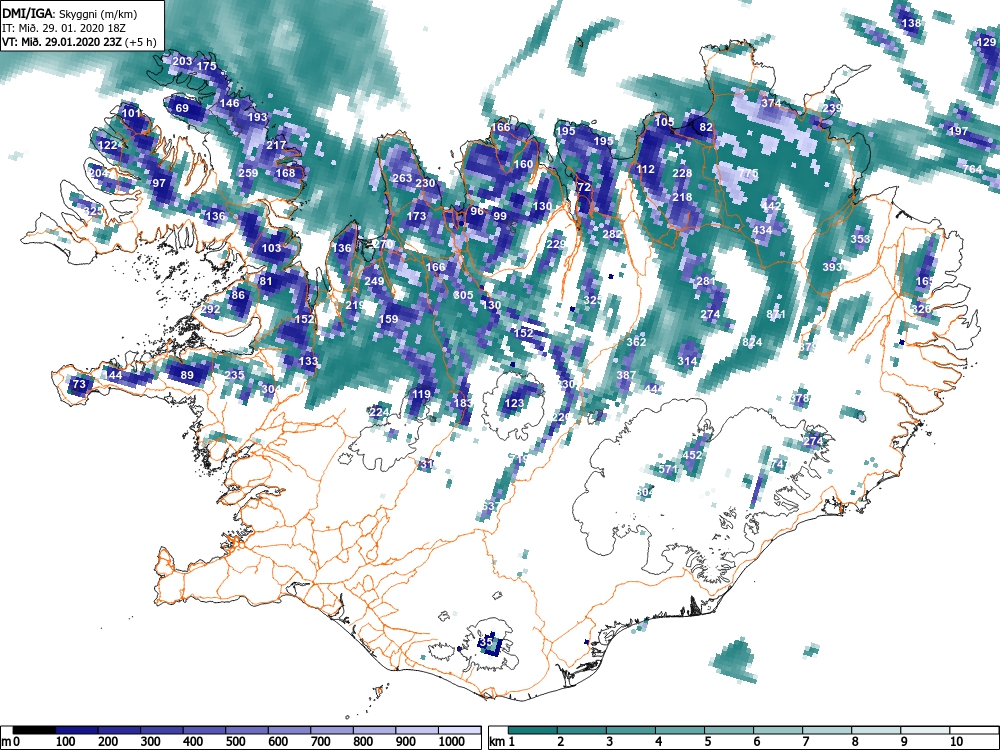The width and height of the screenshot is (1000, 750).
Task: Click the VT: Mið. 29.01.2020 23Z (+5 h) line
Action: 79,42
